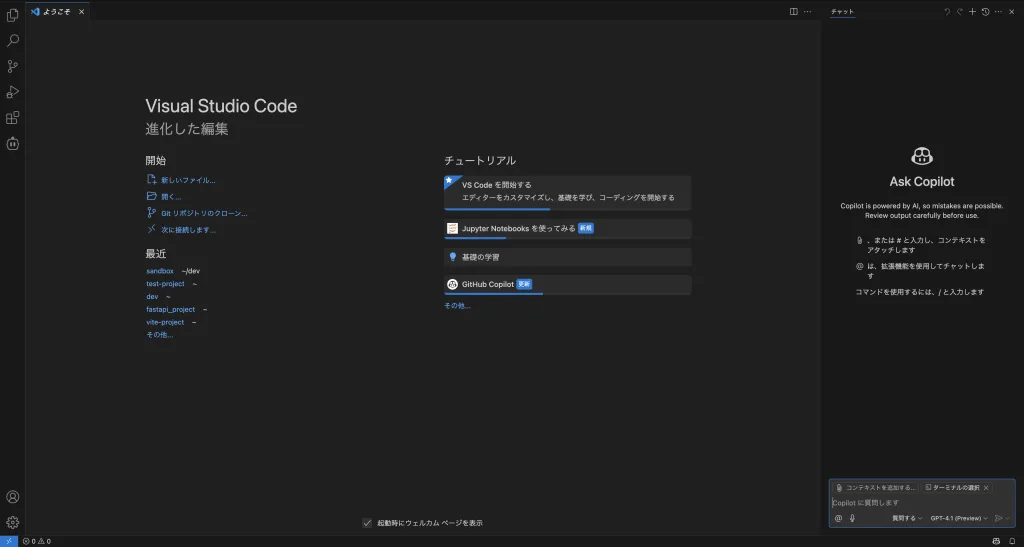Open recent folder sandbox

tap(160, 271)
